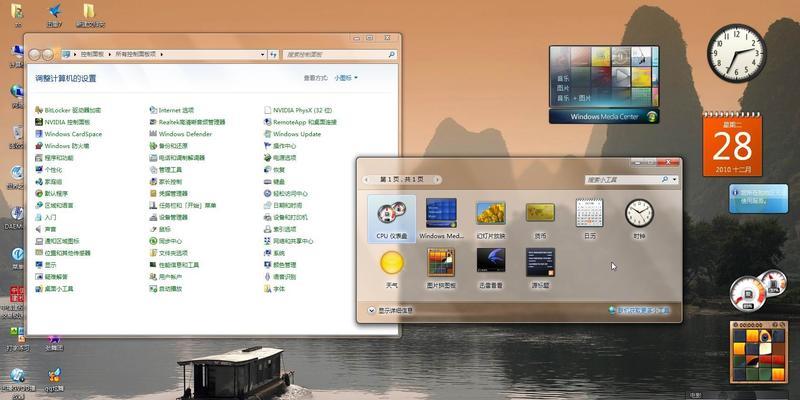Open Windows Defender item

point(180,134)
